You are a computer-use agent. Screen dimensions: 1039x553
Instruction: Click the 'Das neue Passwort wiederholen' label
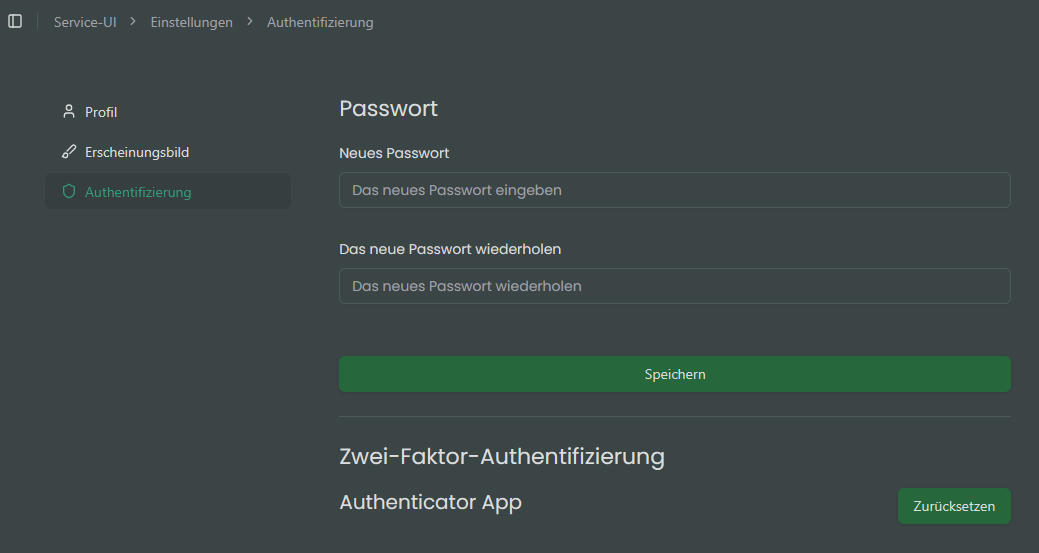point(450,248)
